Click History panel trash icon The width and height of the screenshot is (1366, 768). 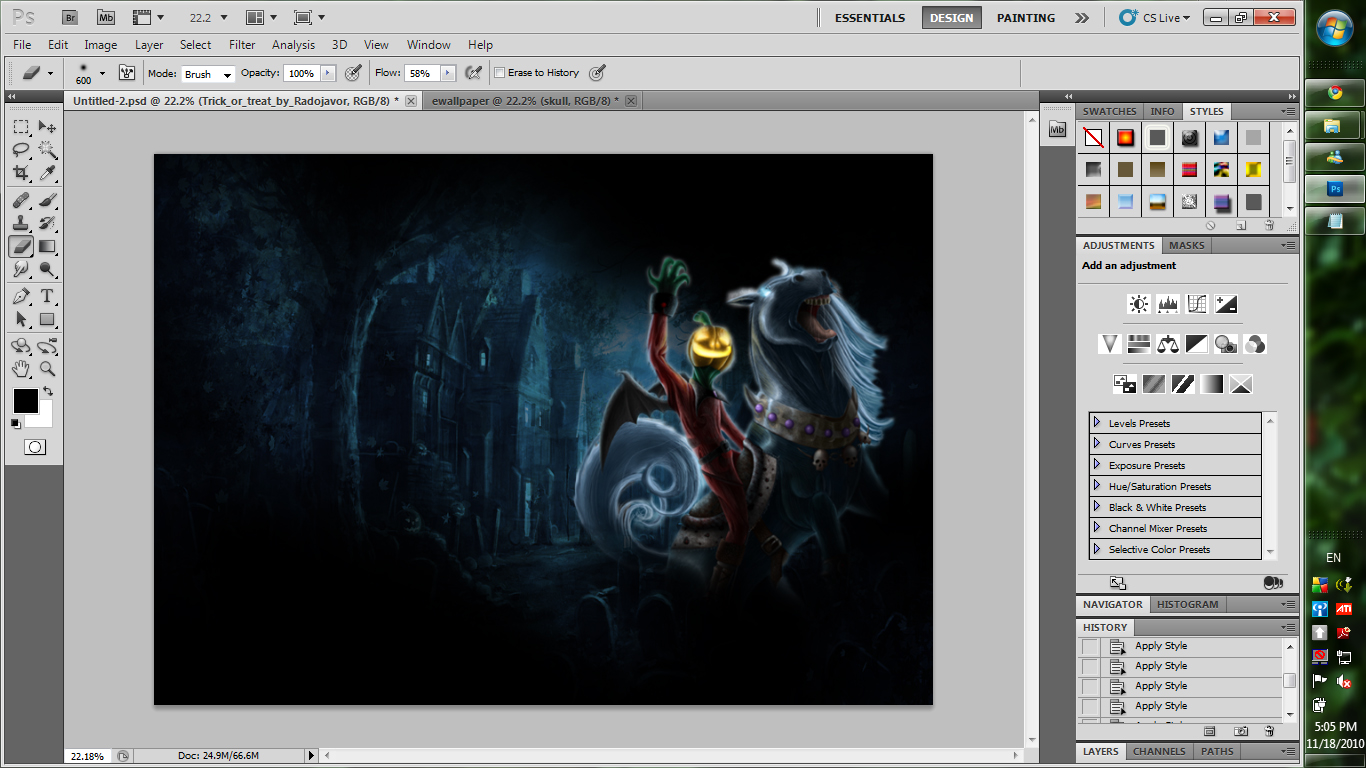tap(1269, 732)
